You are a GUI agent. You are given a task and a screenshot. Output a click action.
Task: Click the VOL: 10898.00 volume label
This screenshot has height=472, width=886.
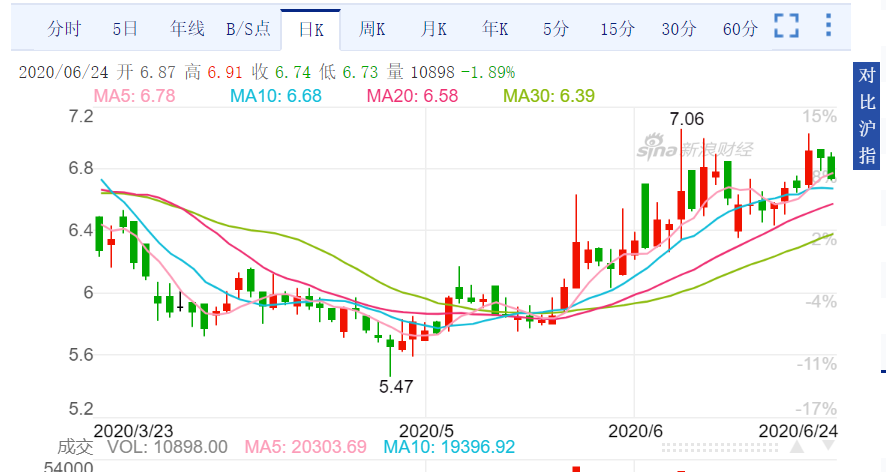pyautogui.click(x=167, y=447)
